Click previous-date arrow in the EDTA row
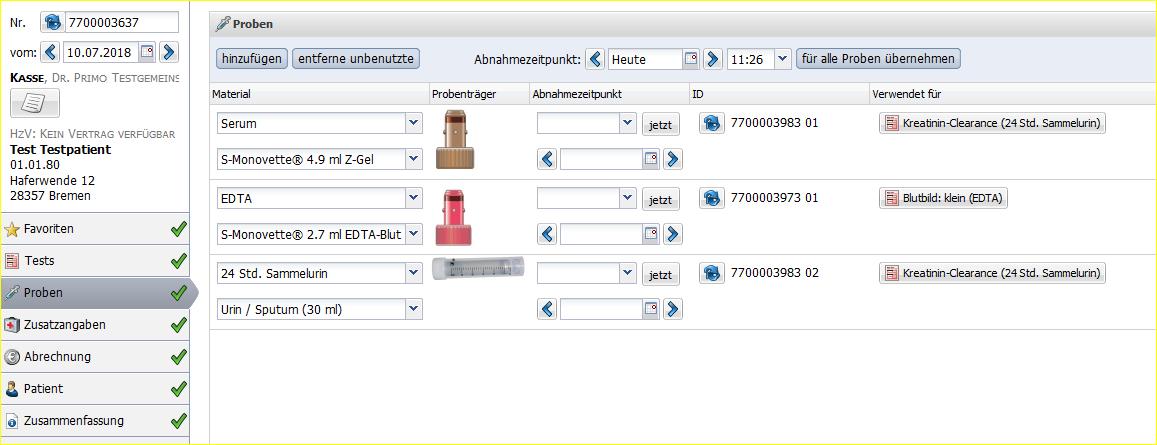The width and height of the screenshot is (1157, 445). [547, 234]
